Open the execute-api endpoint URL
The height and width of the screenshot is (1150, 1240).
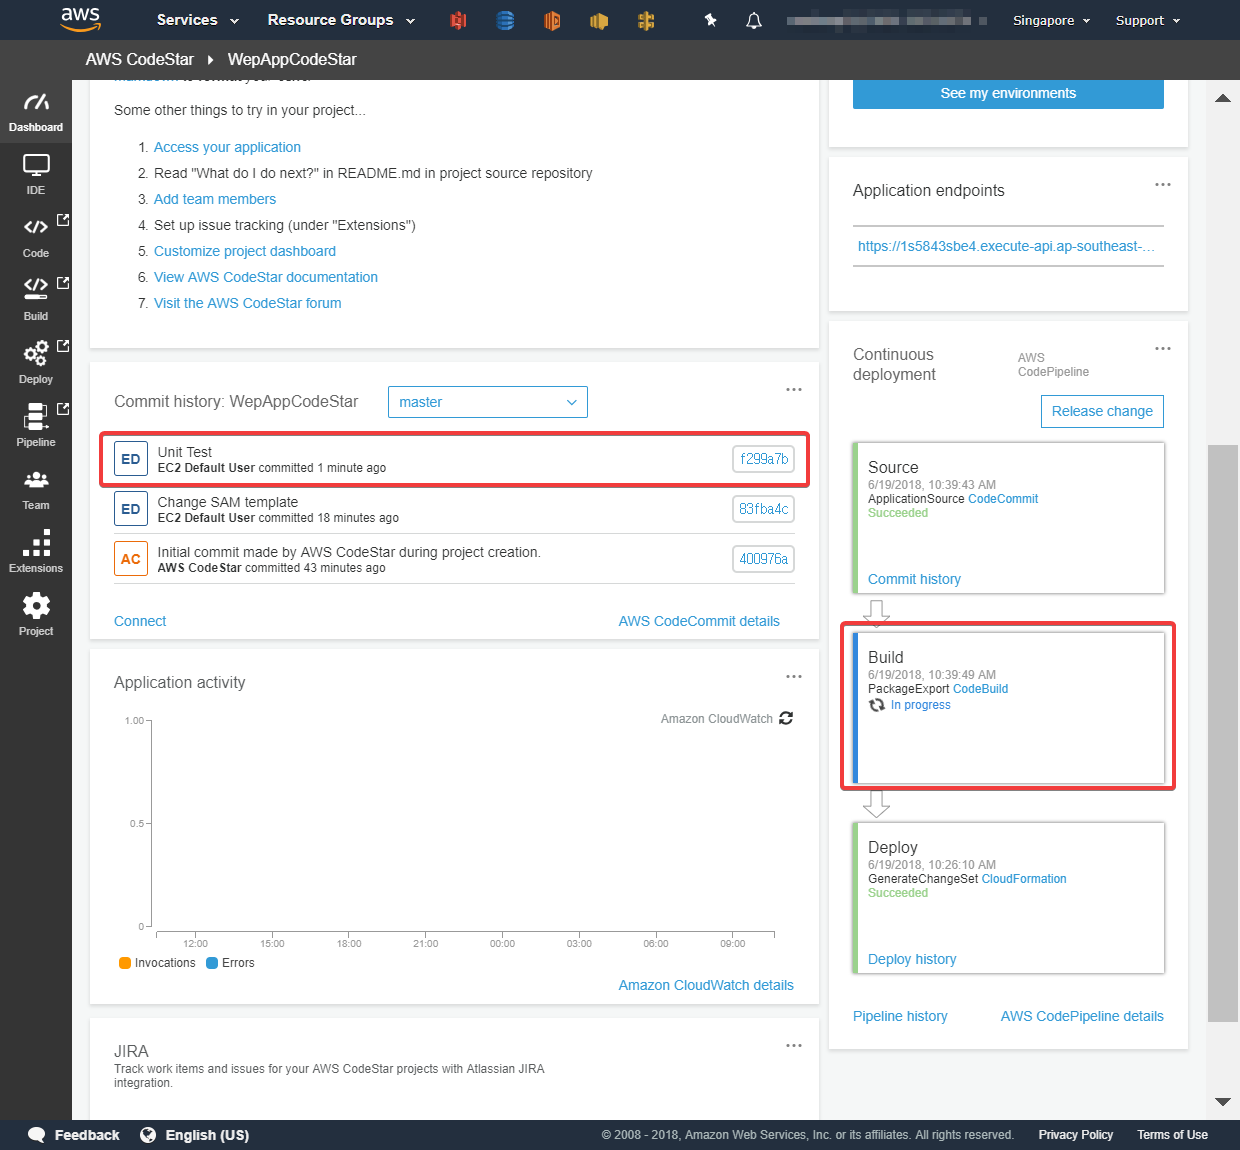(1006, 246)
